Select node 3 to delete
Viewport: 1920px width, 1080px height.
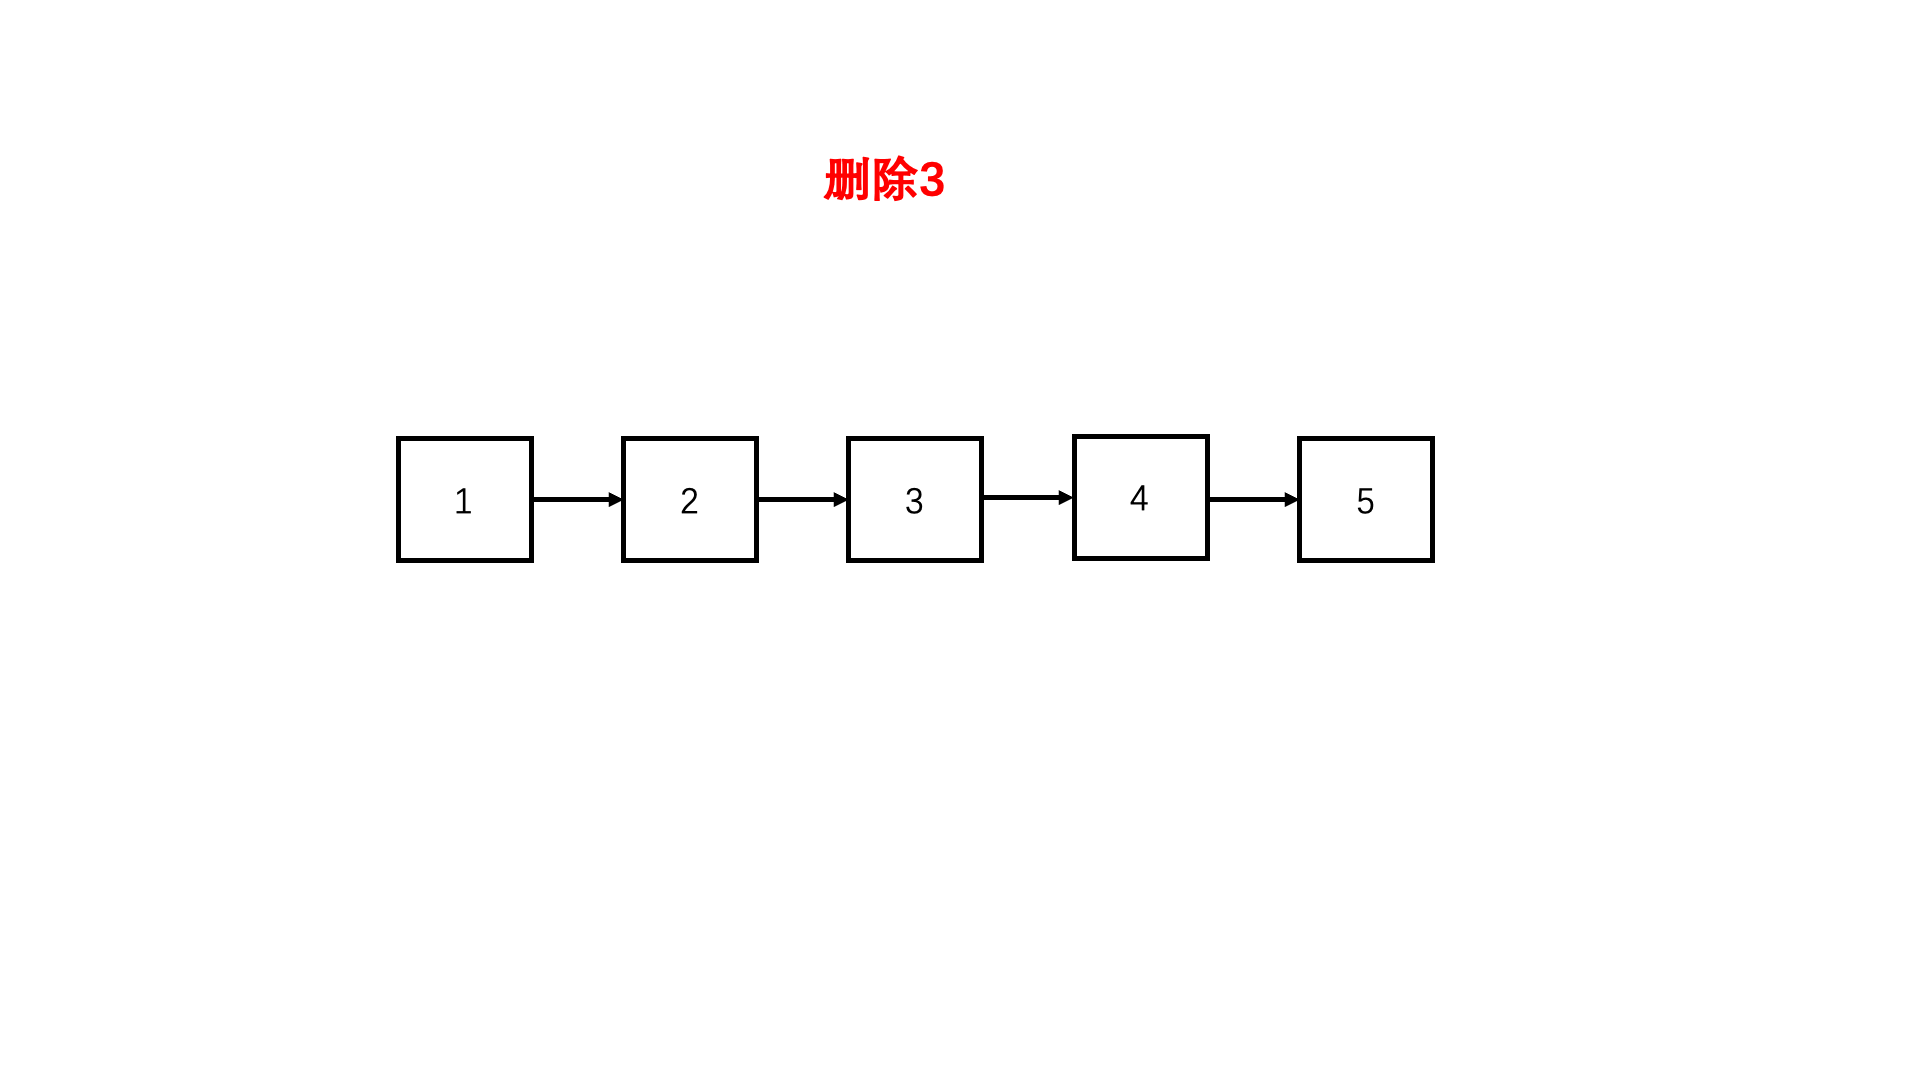pyautogui.click(x=914, y=497)
